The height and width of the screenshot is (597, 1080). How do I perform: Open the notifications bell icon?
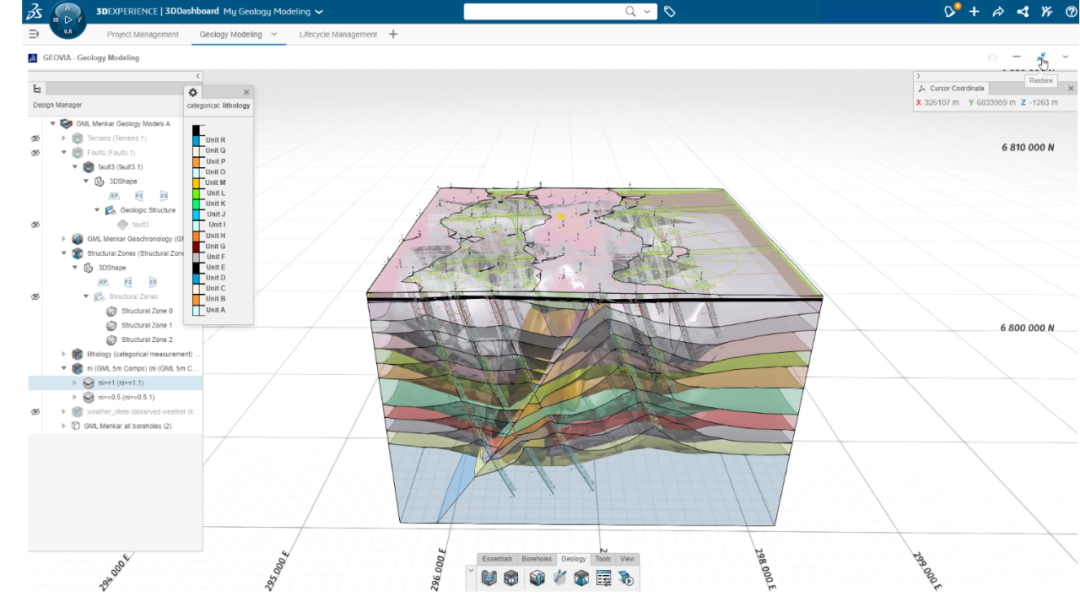point(950,12)
